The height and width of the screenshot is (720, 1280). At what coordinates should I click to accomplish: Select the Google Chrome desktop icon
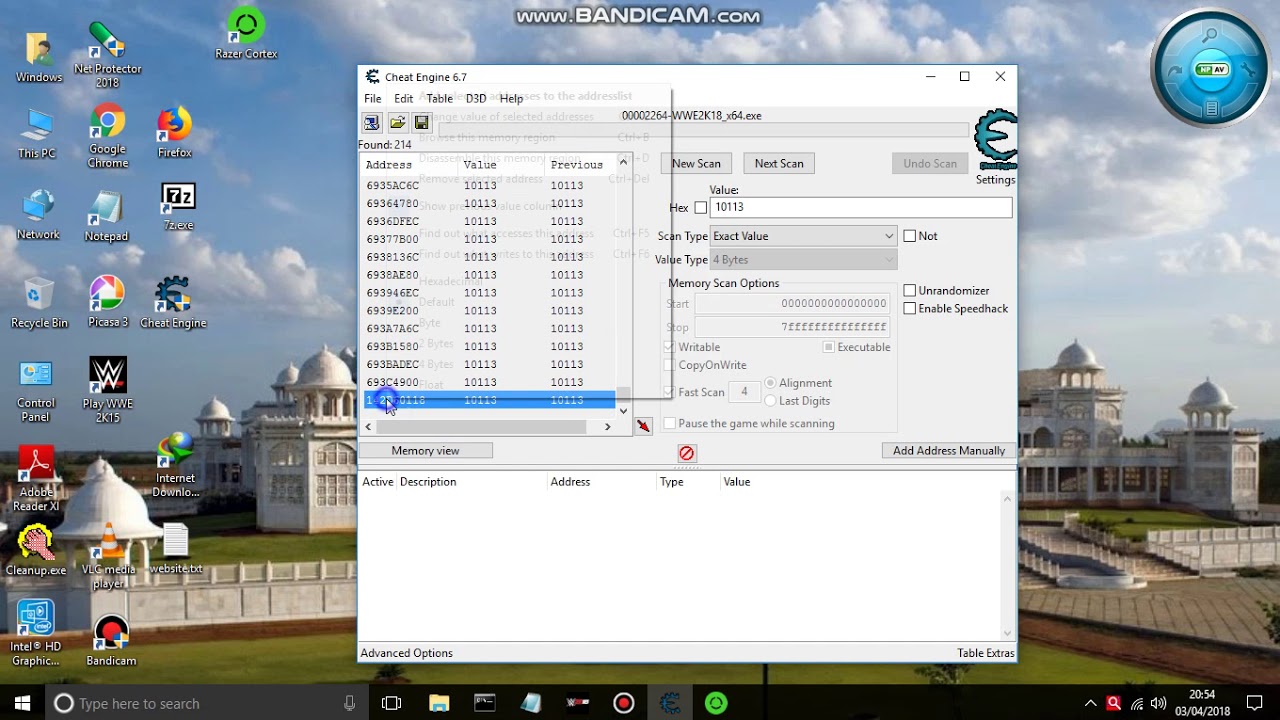(x=107, y=137)
